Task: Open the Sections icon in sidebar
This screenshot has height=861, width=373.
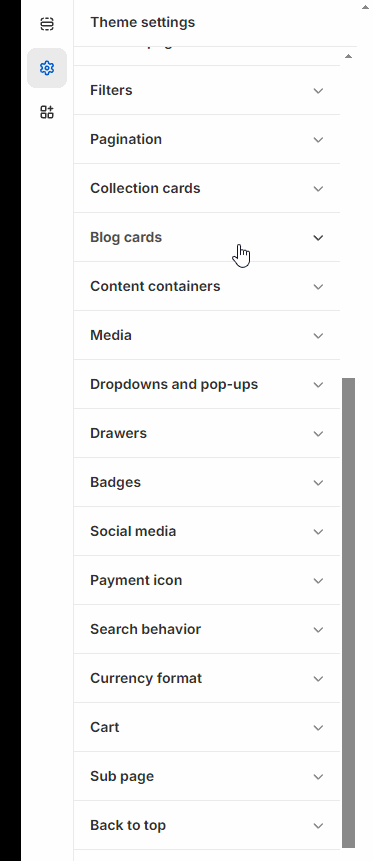Action: tap(47, 24)
